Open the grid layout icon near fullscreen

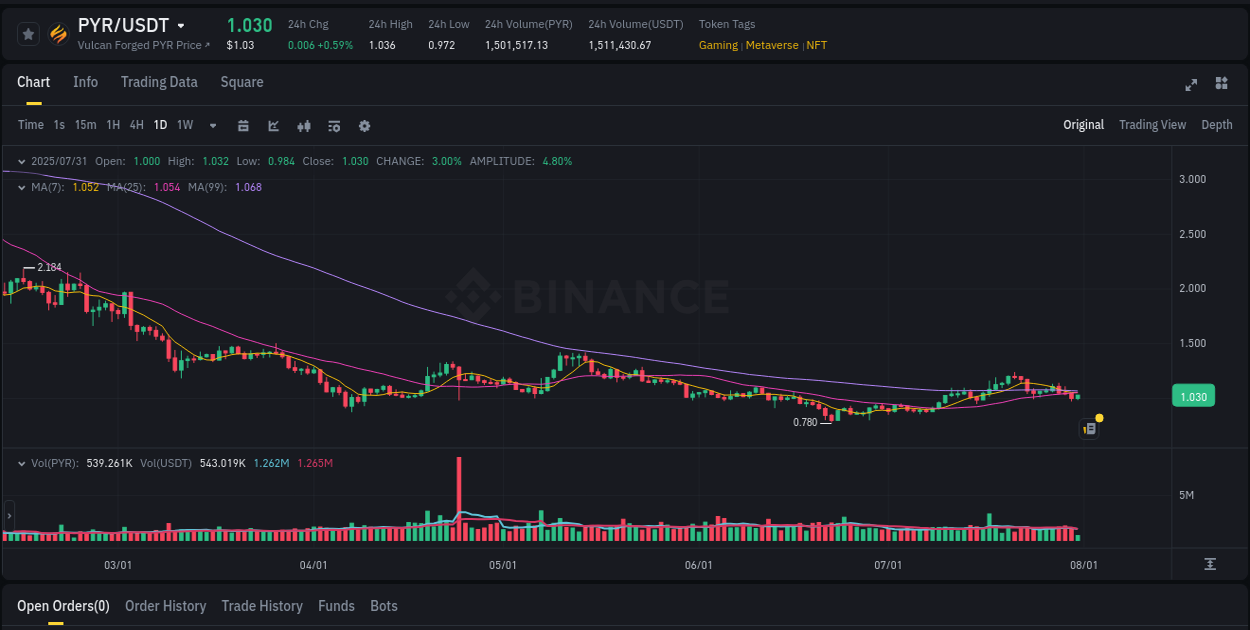(1220, 85)
